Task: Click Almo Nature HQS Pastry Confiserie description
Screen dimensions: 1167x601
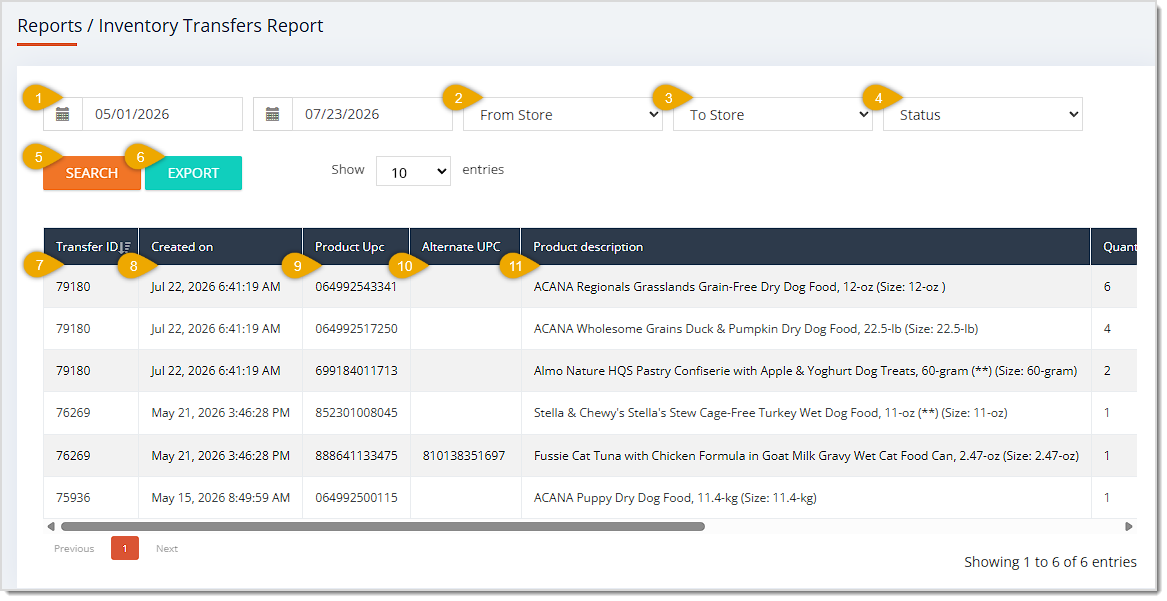Action: 805,371
